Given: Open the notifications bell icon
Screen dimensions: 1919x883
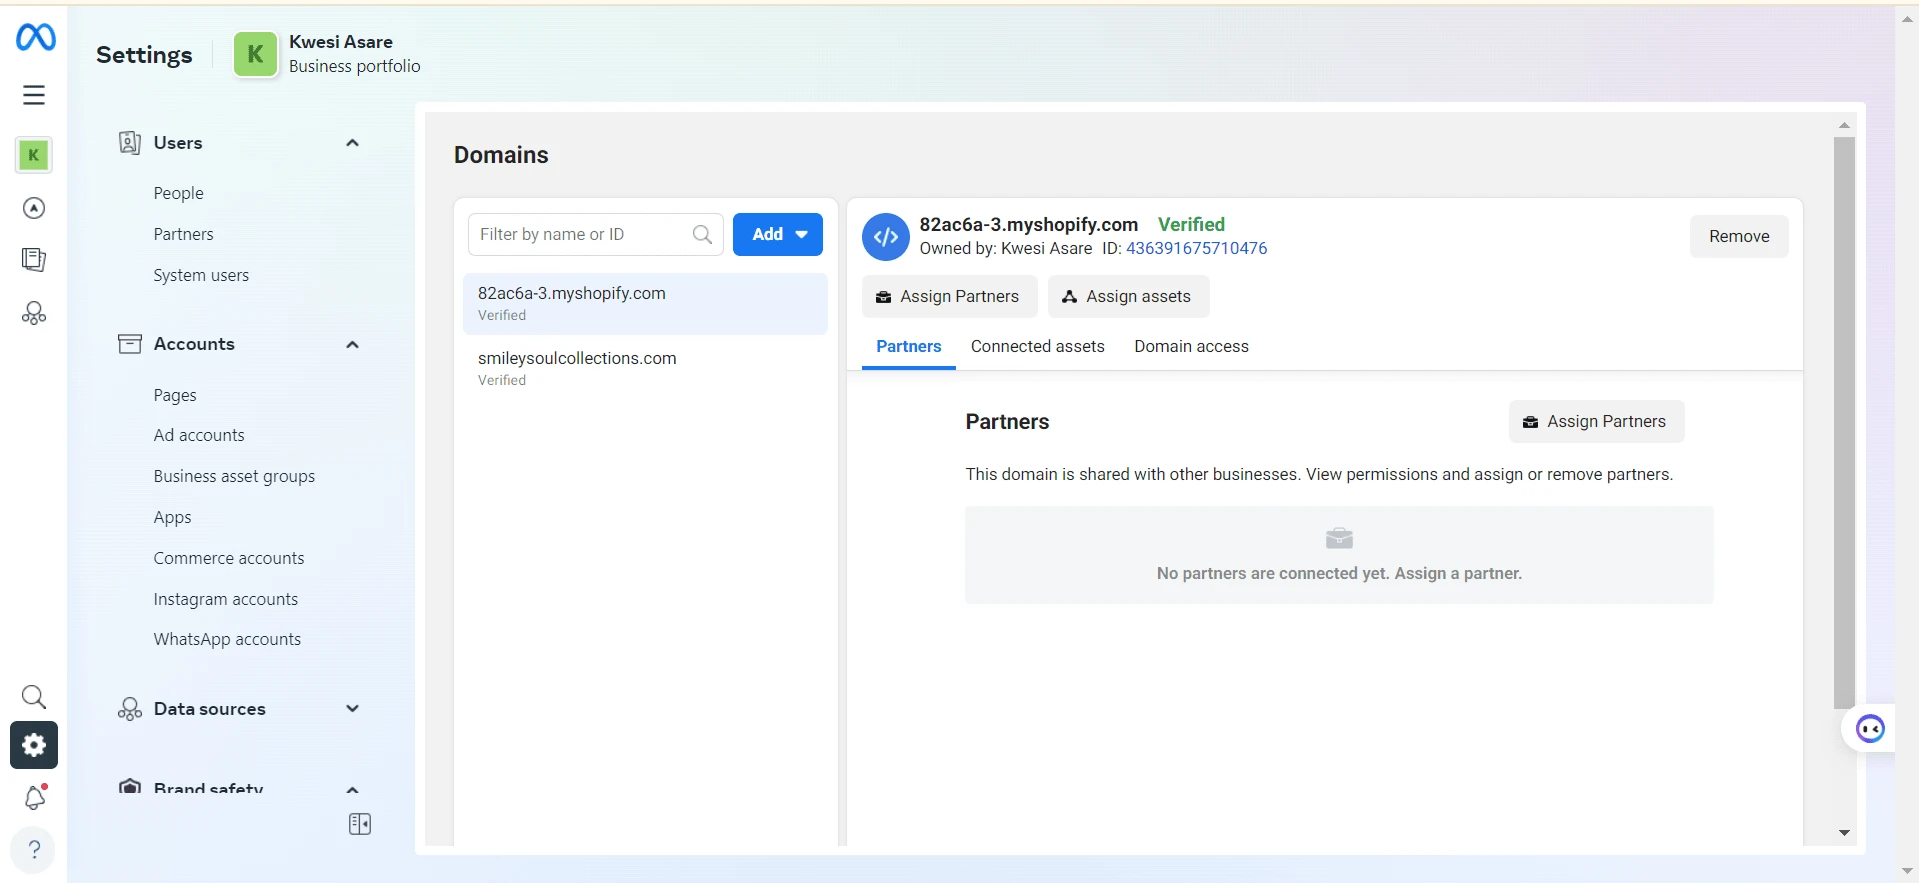Looking at the screenshot, I should tap(34, 797).
